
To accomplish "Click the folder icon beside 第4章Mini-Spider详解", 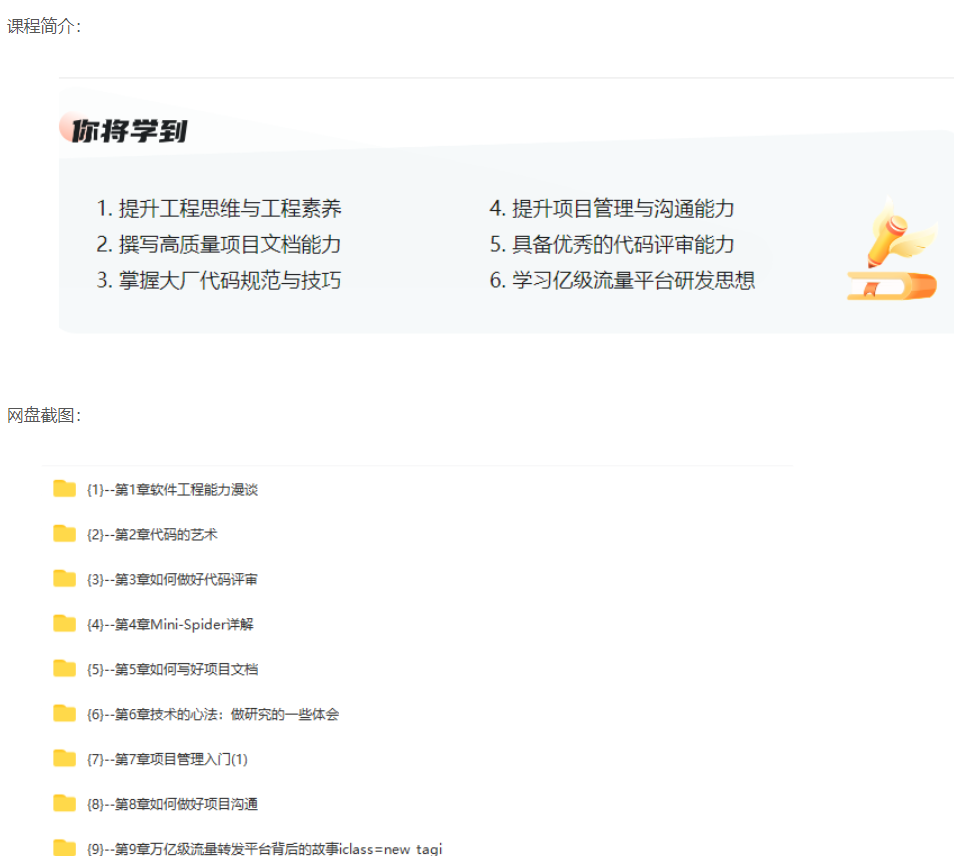I will tap(62, 624).
